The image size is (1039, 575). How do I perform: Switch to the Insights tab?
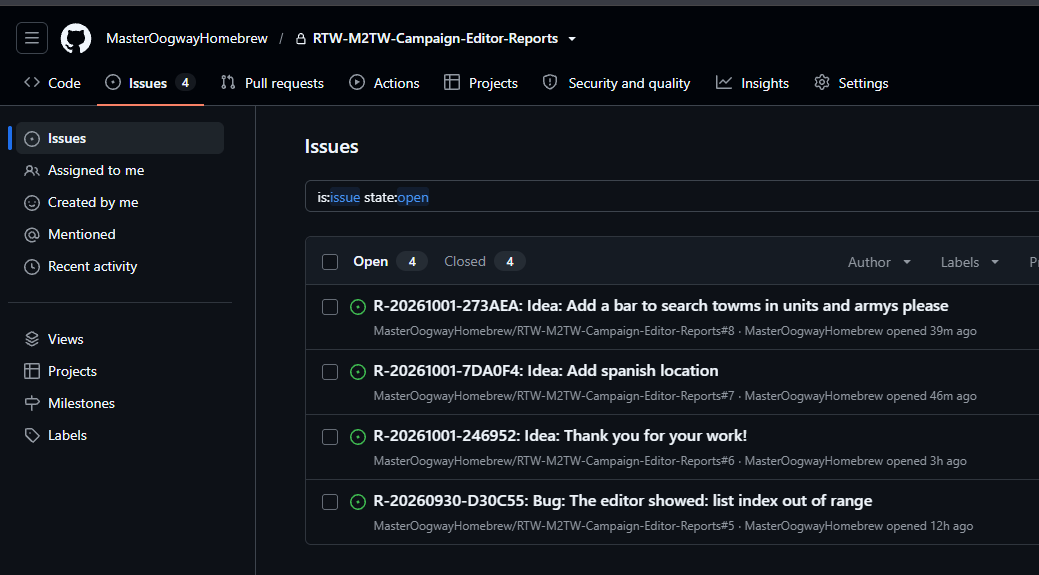(x=752, y=83)
